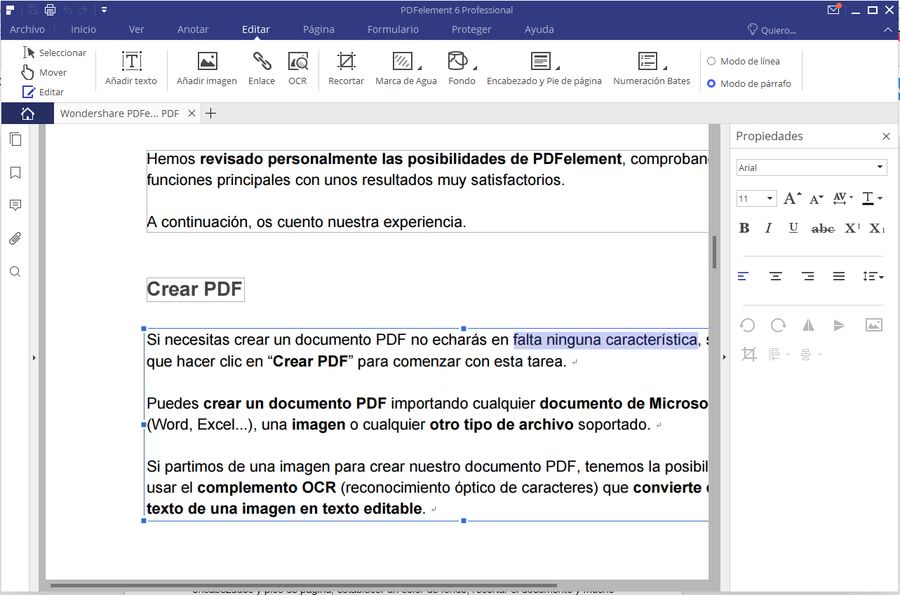Image resolution: width=900 pixels, height=595 pixels.
Task: Apply italic formatting
Action: tap(769, 228)
